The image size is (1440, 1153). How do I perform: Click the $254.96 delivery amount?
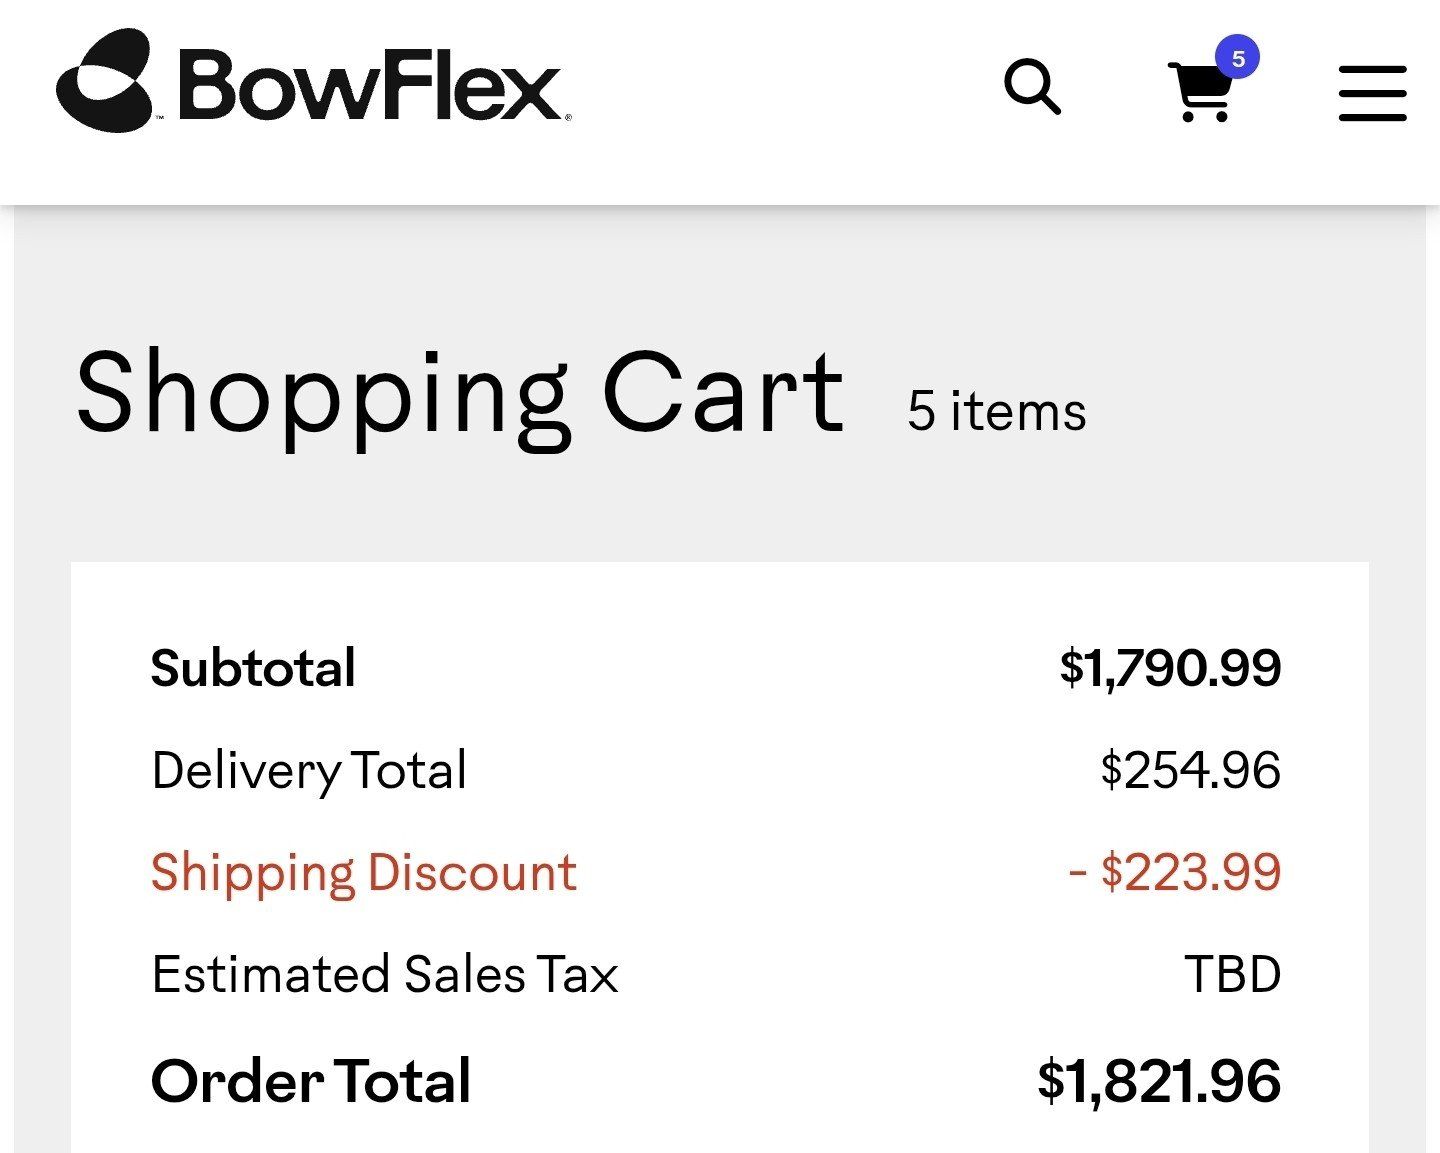tap(1190, 770)
